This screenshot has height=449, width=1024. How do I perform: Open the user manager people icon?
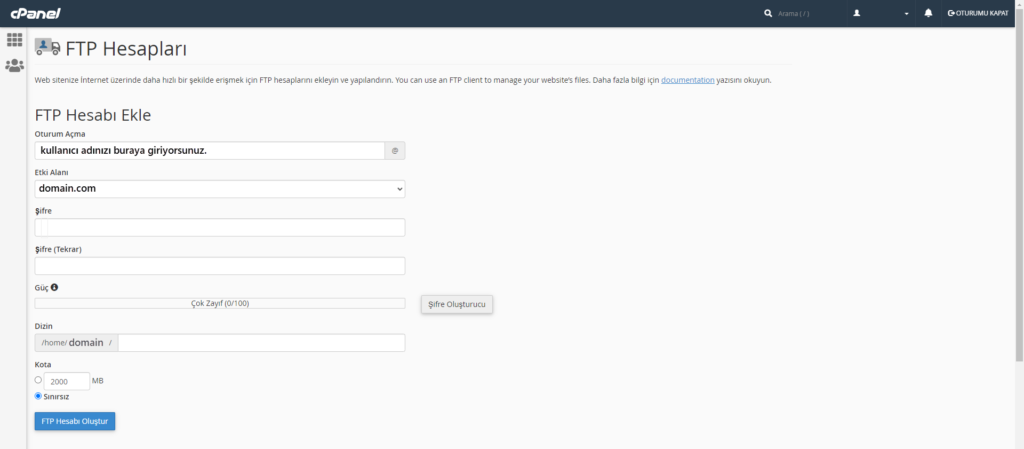coord(14,66)
